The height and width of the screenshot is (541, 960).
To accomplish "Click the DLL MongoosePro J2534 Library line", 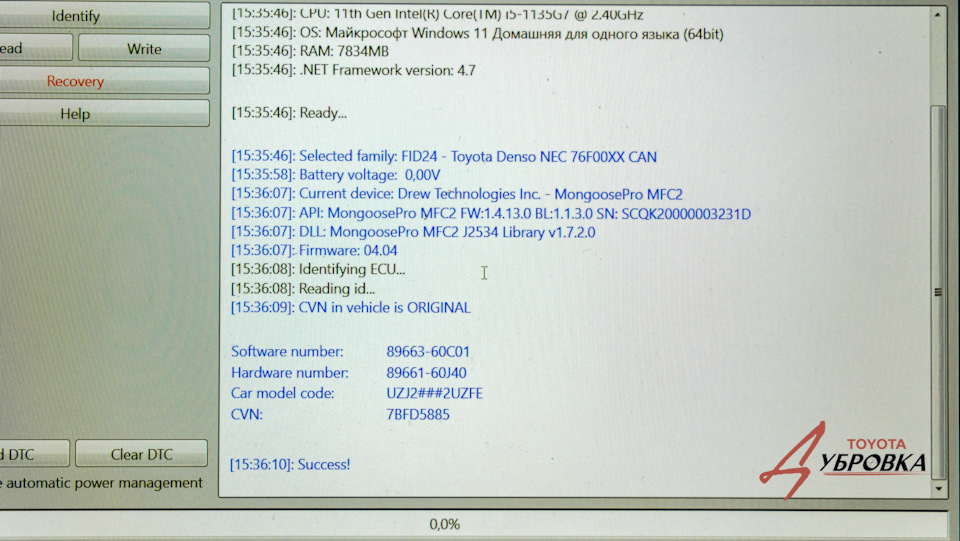I will (x=413, y=232).
